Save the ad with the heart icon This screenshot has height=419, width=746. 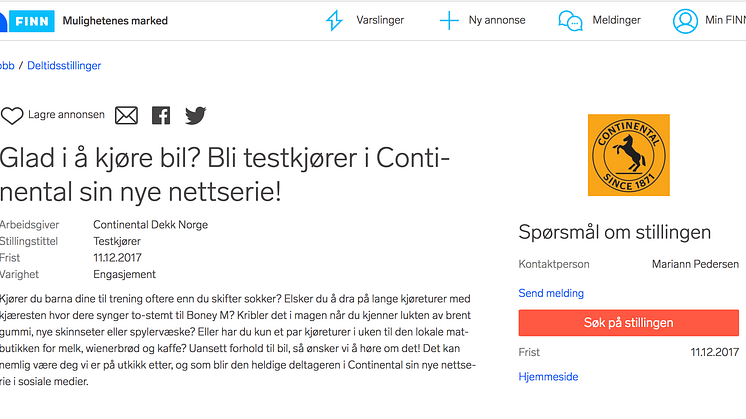tap(12, 116)
